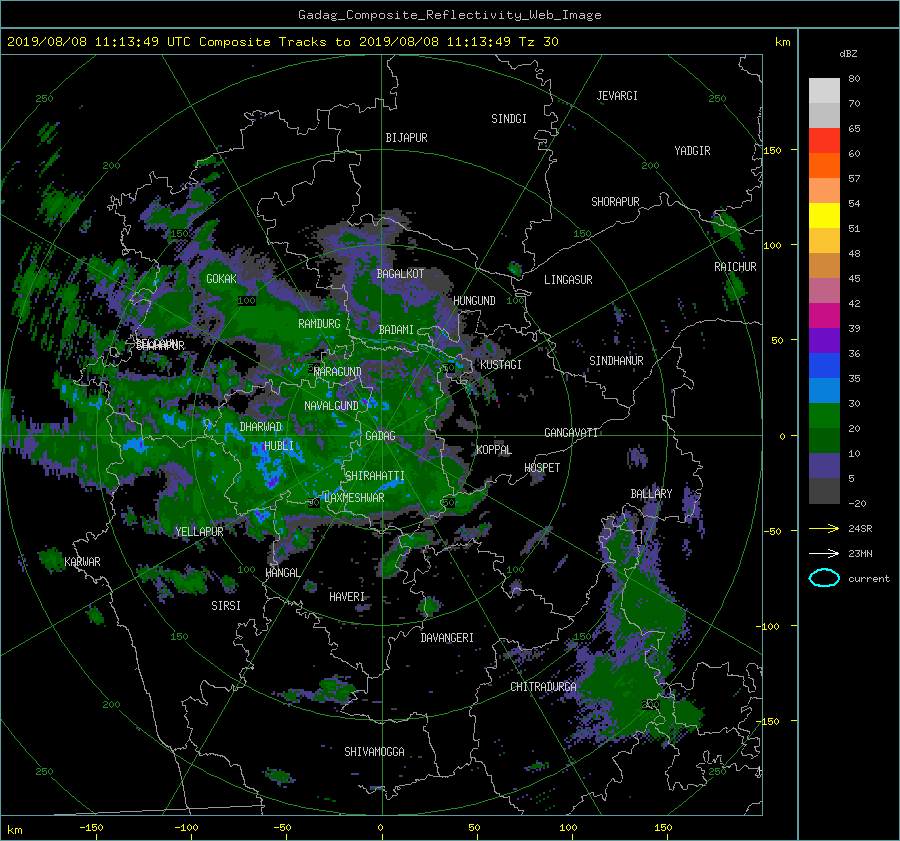Click the BAGALKOT city label
The height and width of the screenshot is (841, 900).
[400, 274]
